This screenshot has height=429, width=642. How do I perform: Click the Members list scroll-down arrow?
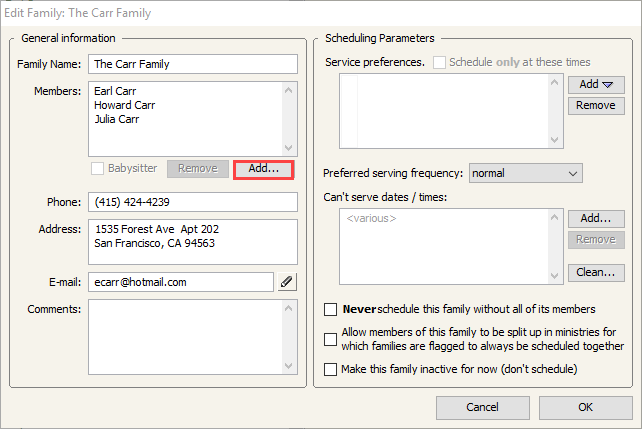tap(289, 148)
